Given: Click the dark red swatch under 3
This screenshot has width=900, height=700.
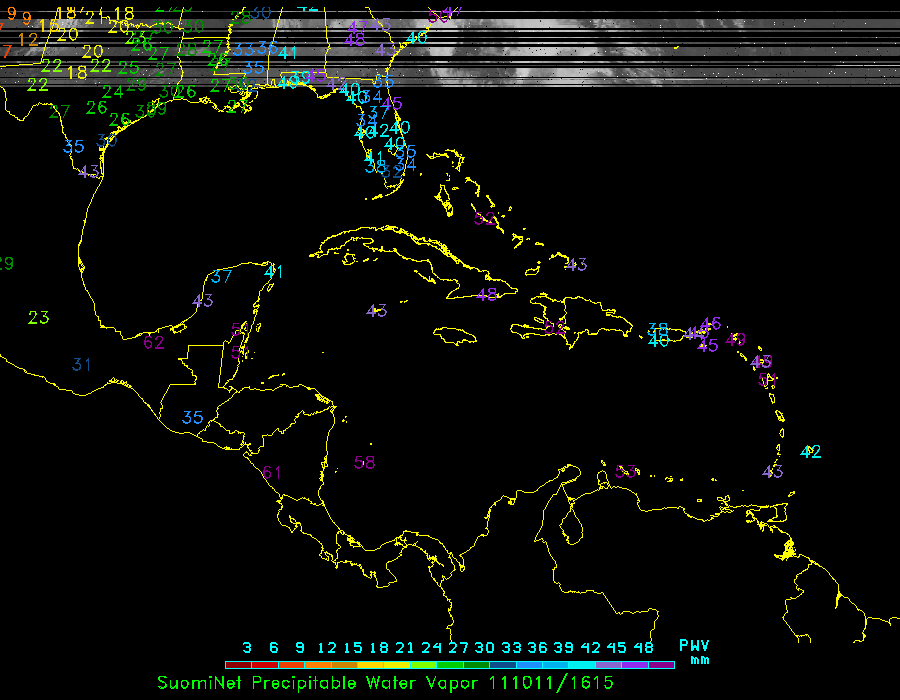Looking at the screenshot, I should (238, 664).
